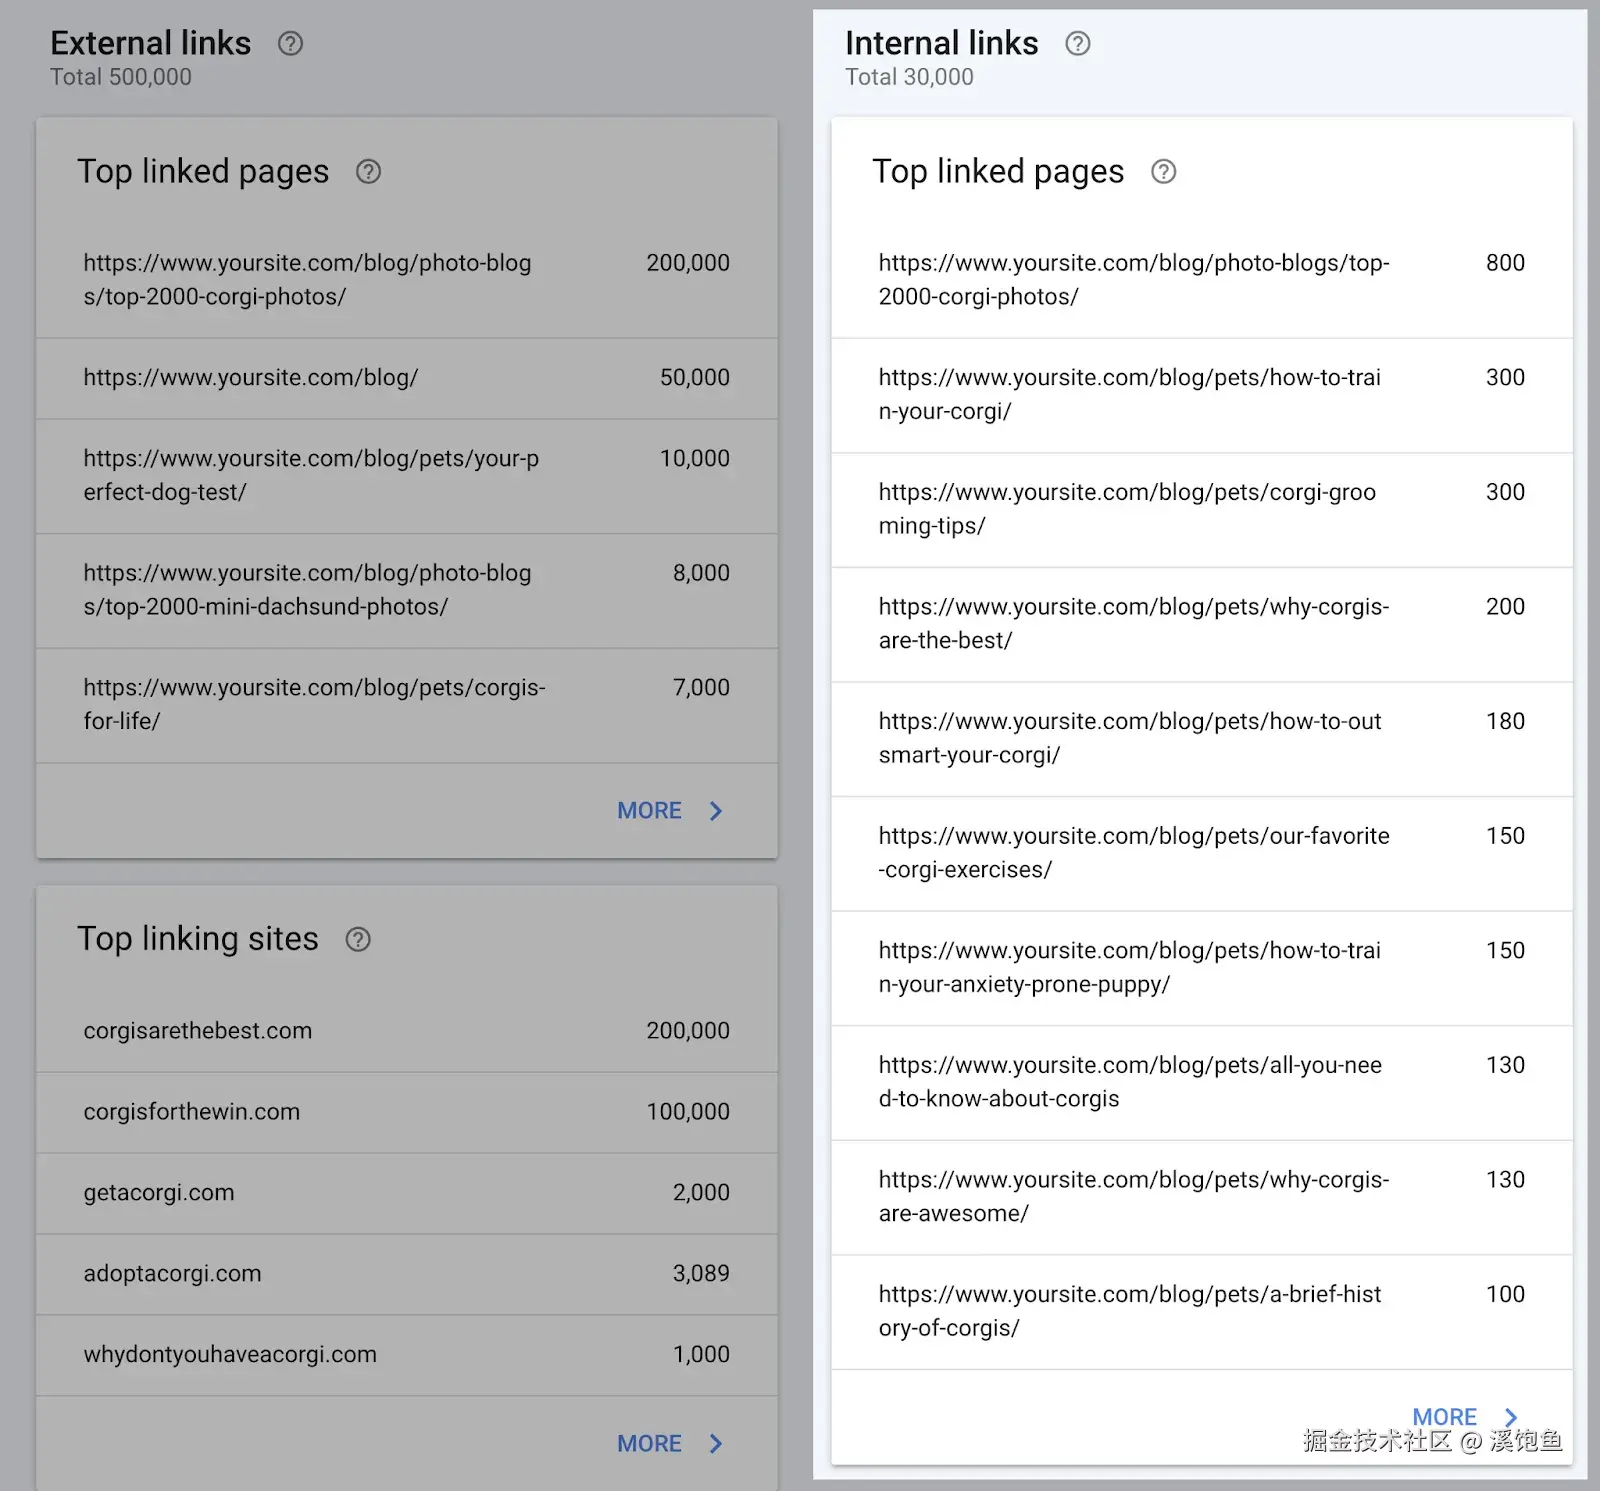Open help for external Top linked pages
This screenshot has width=1600, height=1491.
[x=368, y=172]
